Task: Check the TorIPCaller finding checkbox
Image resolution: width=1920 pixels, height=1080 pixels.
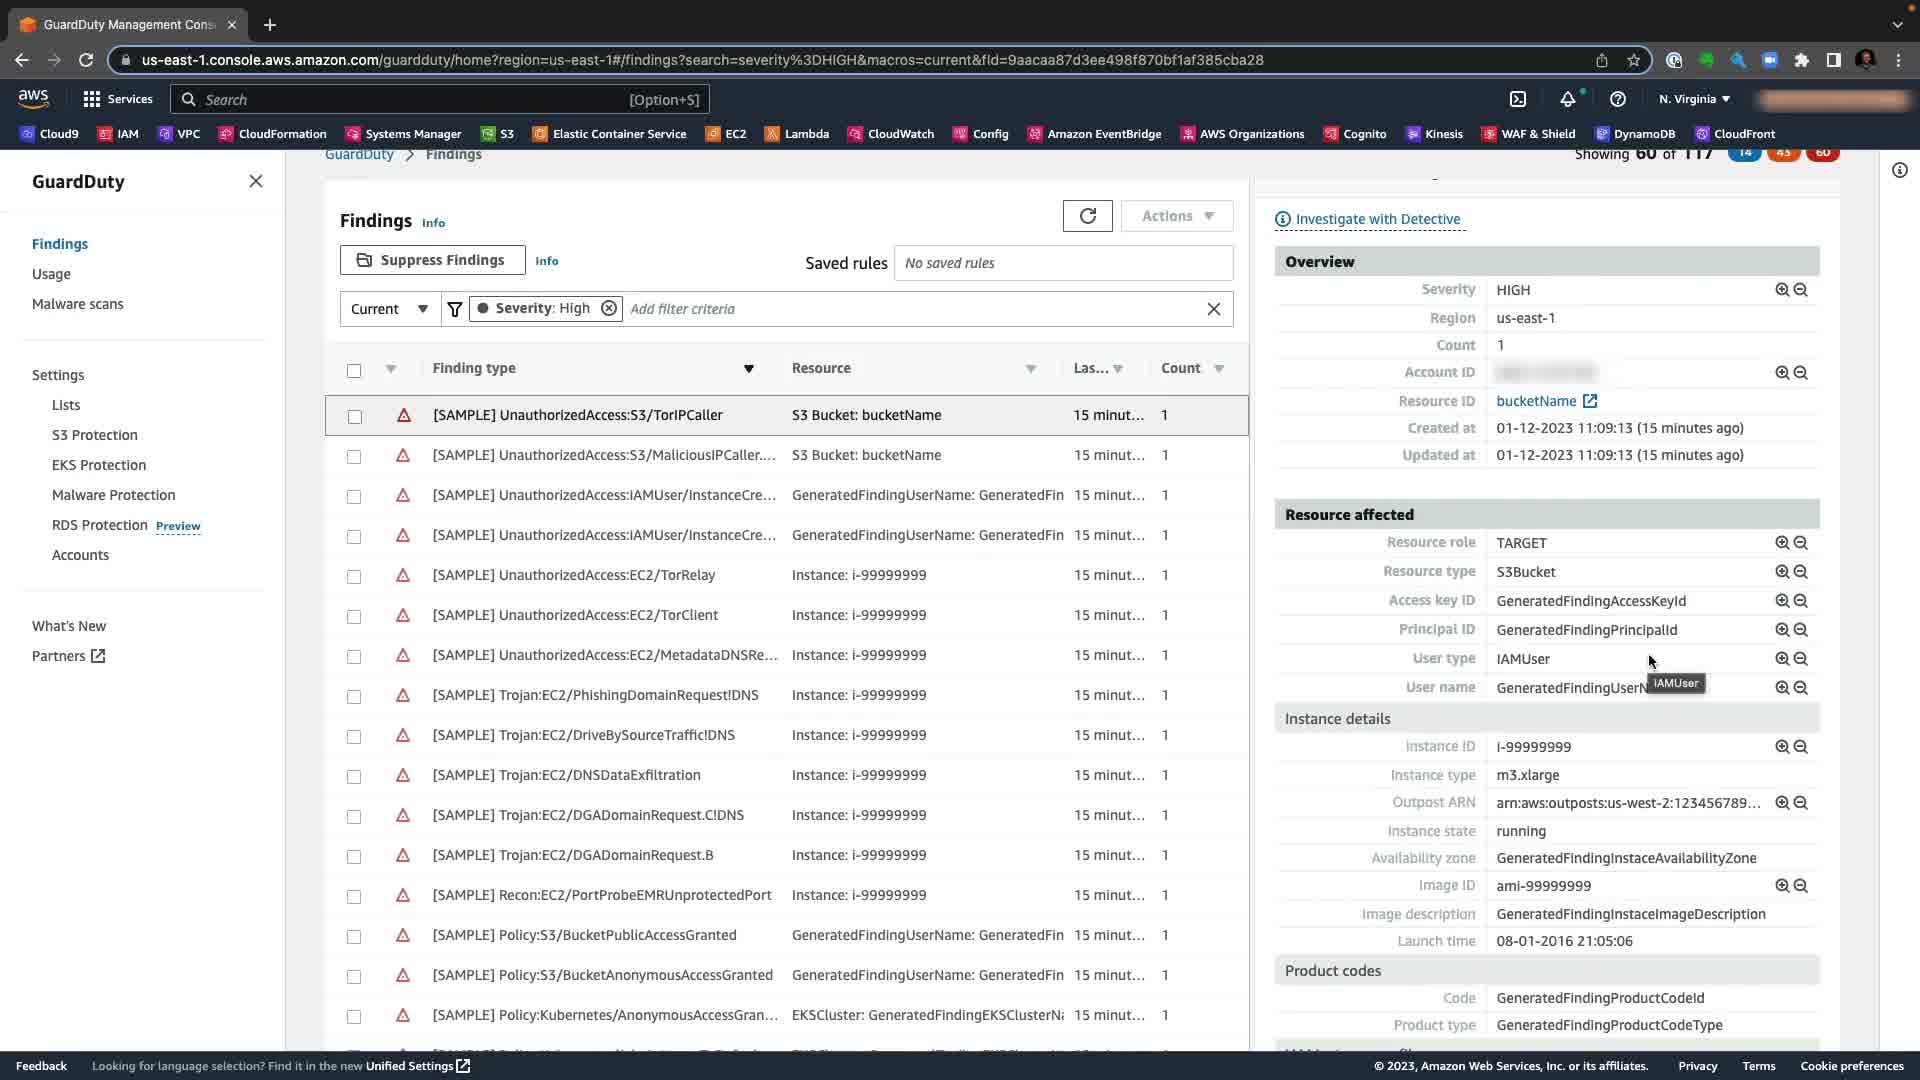Action: coord(355,416)
